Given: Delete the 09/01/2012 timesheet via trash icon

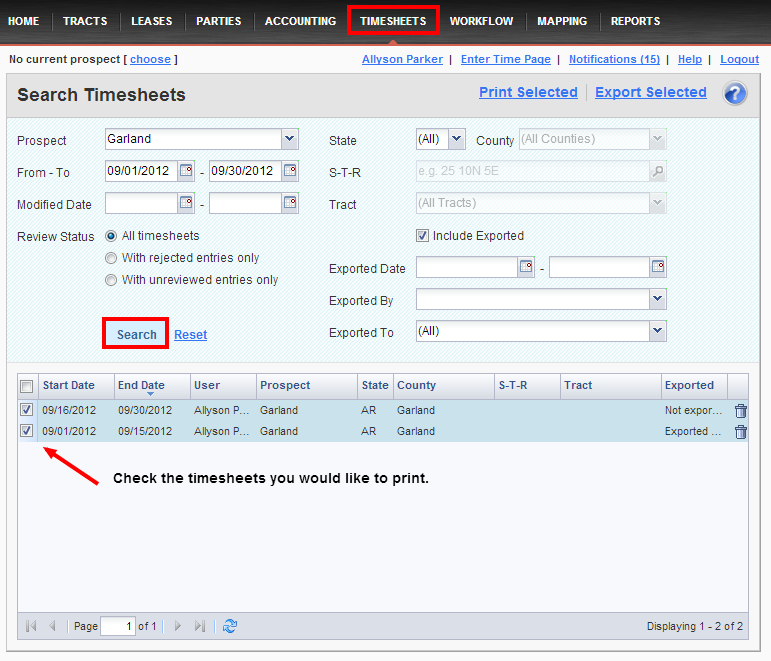Looking at the screenshot, I should tap(740, 432).
